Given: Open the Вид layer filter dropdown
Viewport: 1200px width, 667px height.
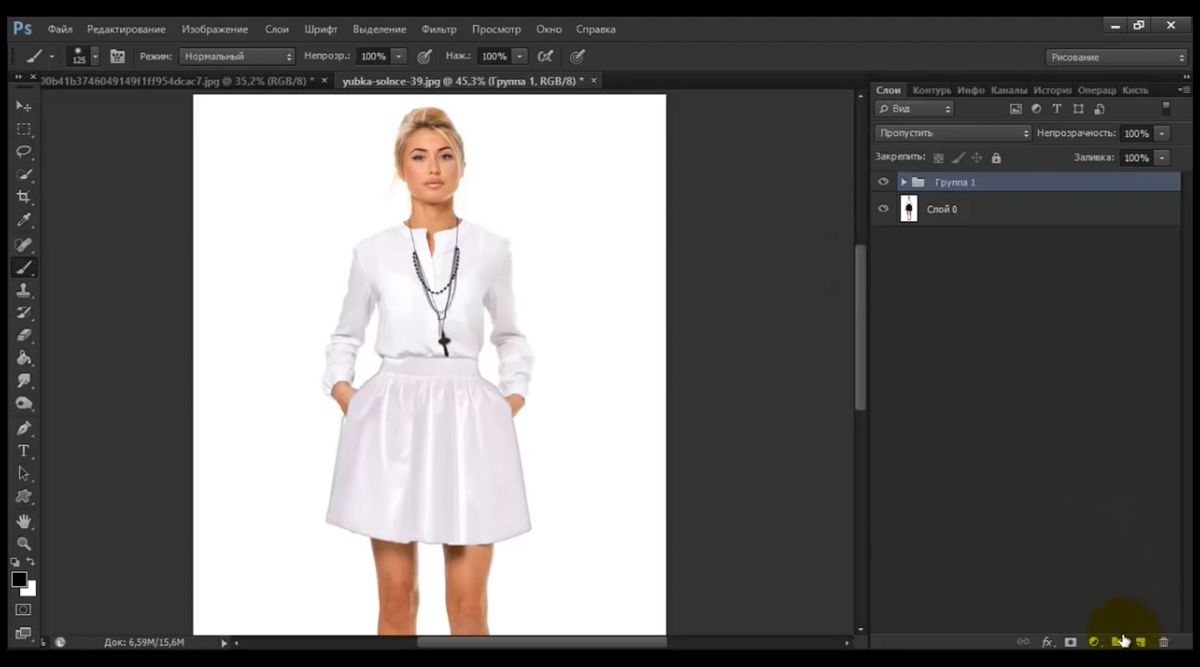Looking at the screenshot, I should pyautogui.click(x=914, y=109).
